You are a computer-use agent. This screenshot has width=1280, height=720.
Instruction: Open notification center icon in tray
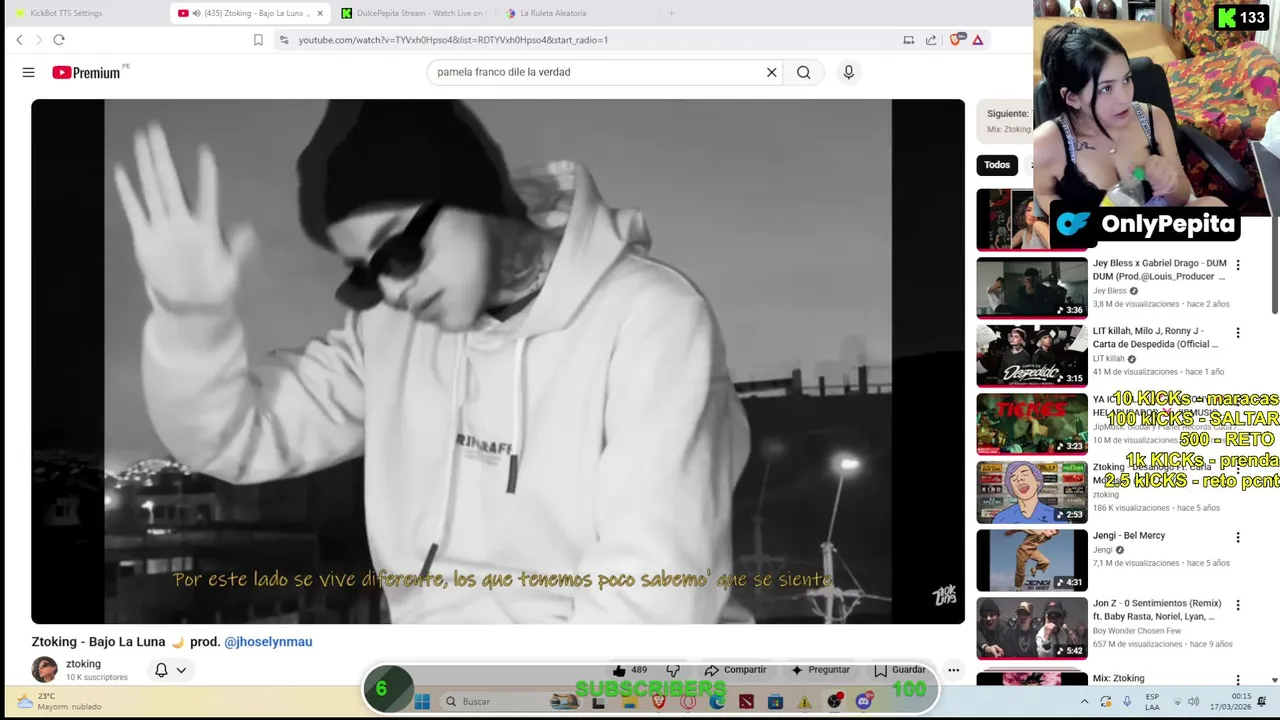(1262, 702)
